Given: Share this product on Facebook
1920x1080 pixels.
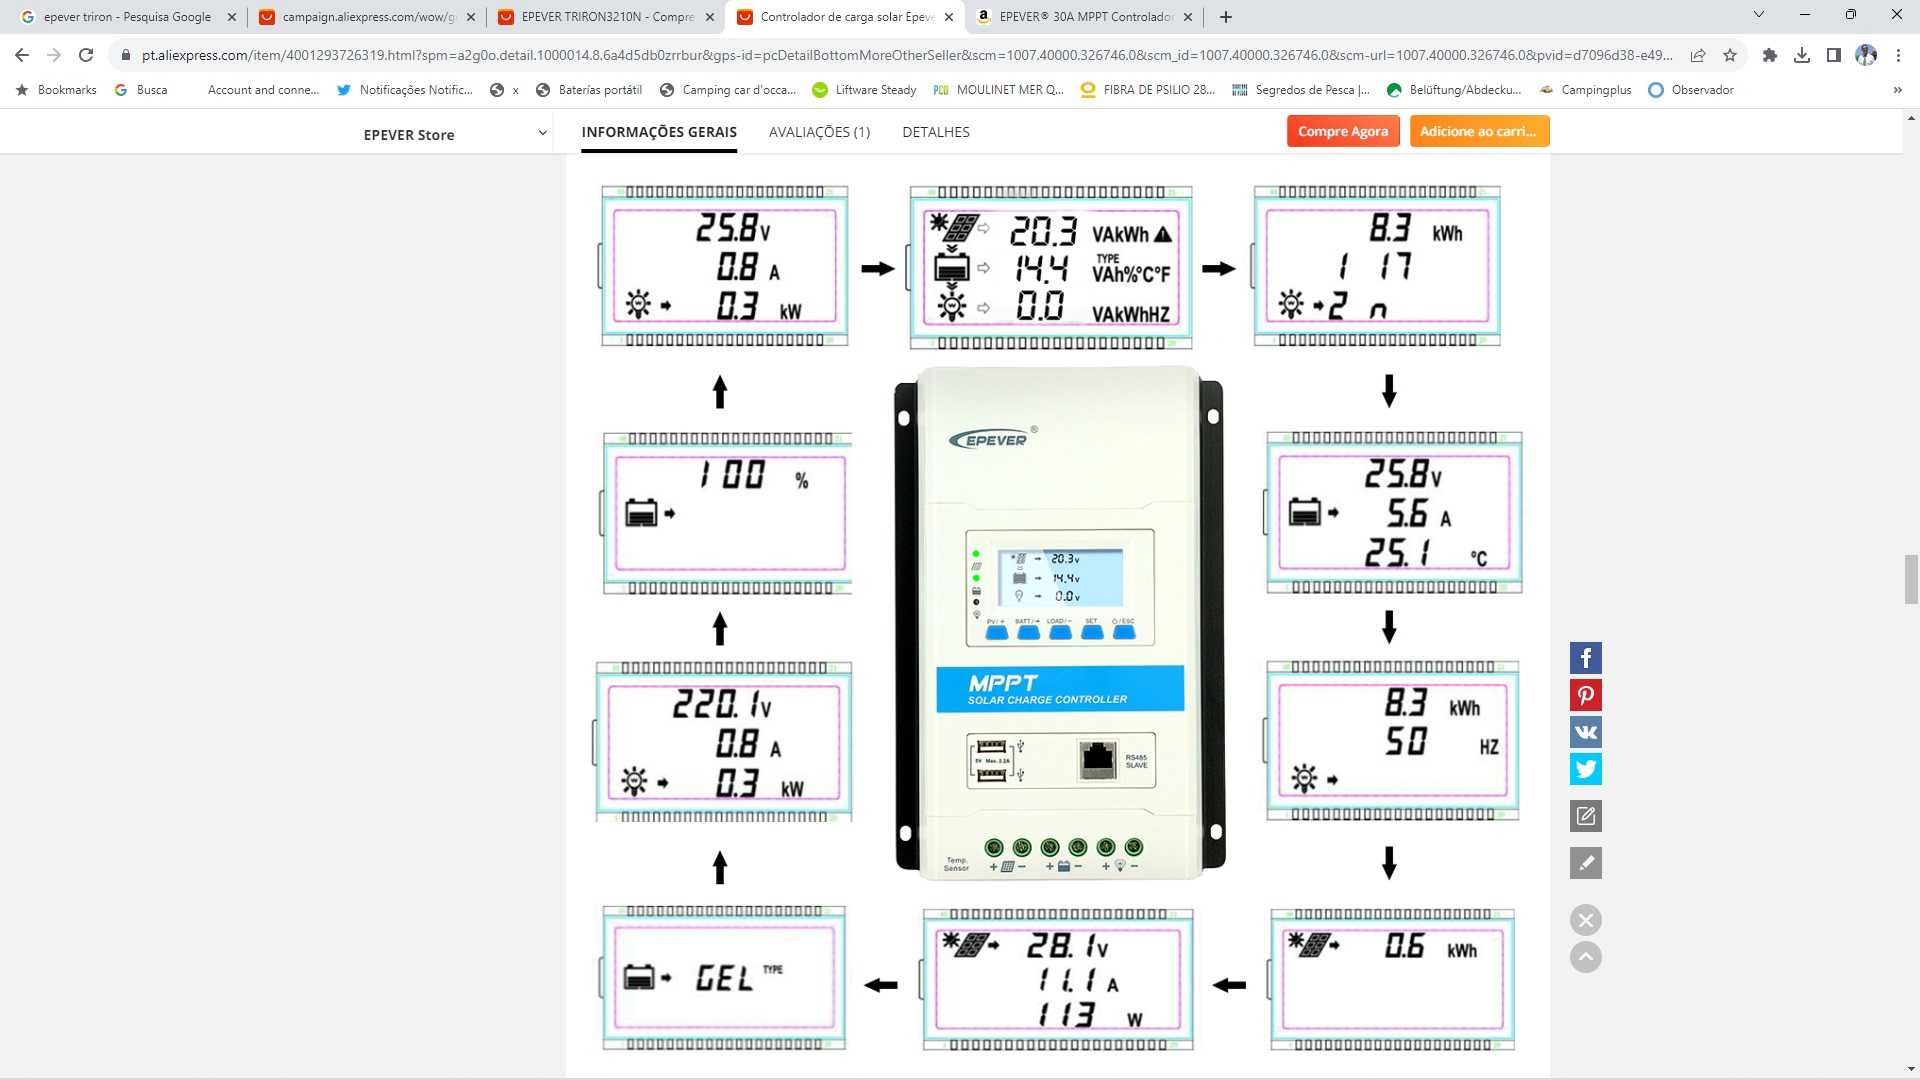Looking at the screenshot, I should (x=1585, y=658).
